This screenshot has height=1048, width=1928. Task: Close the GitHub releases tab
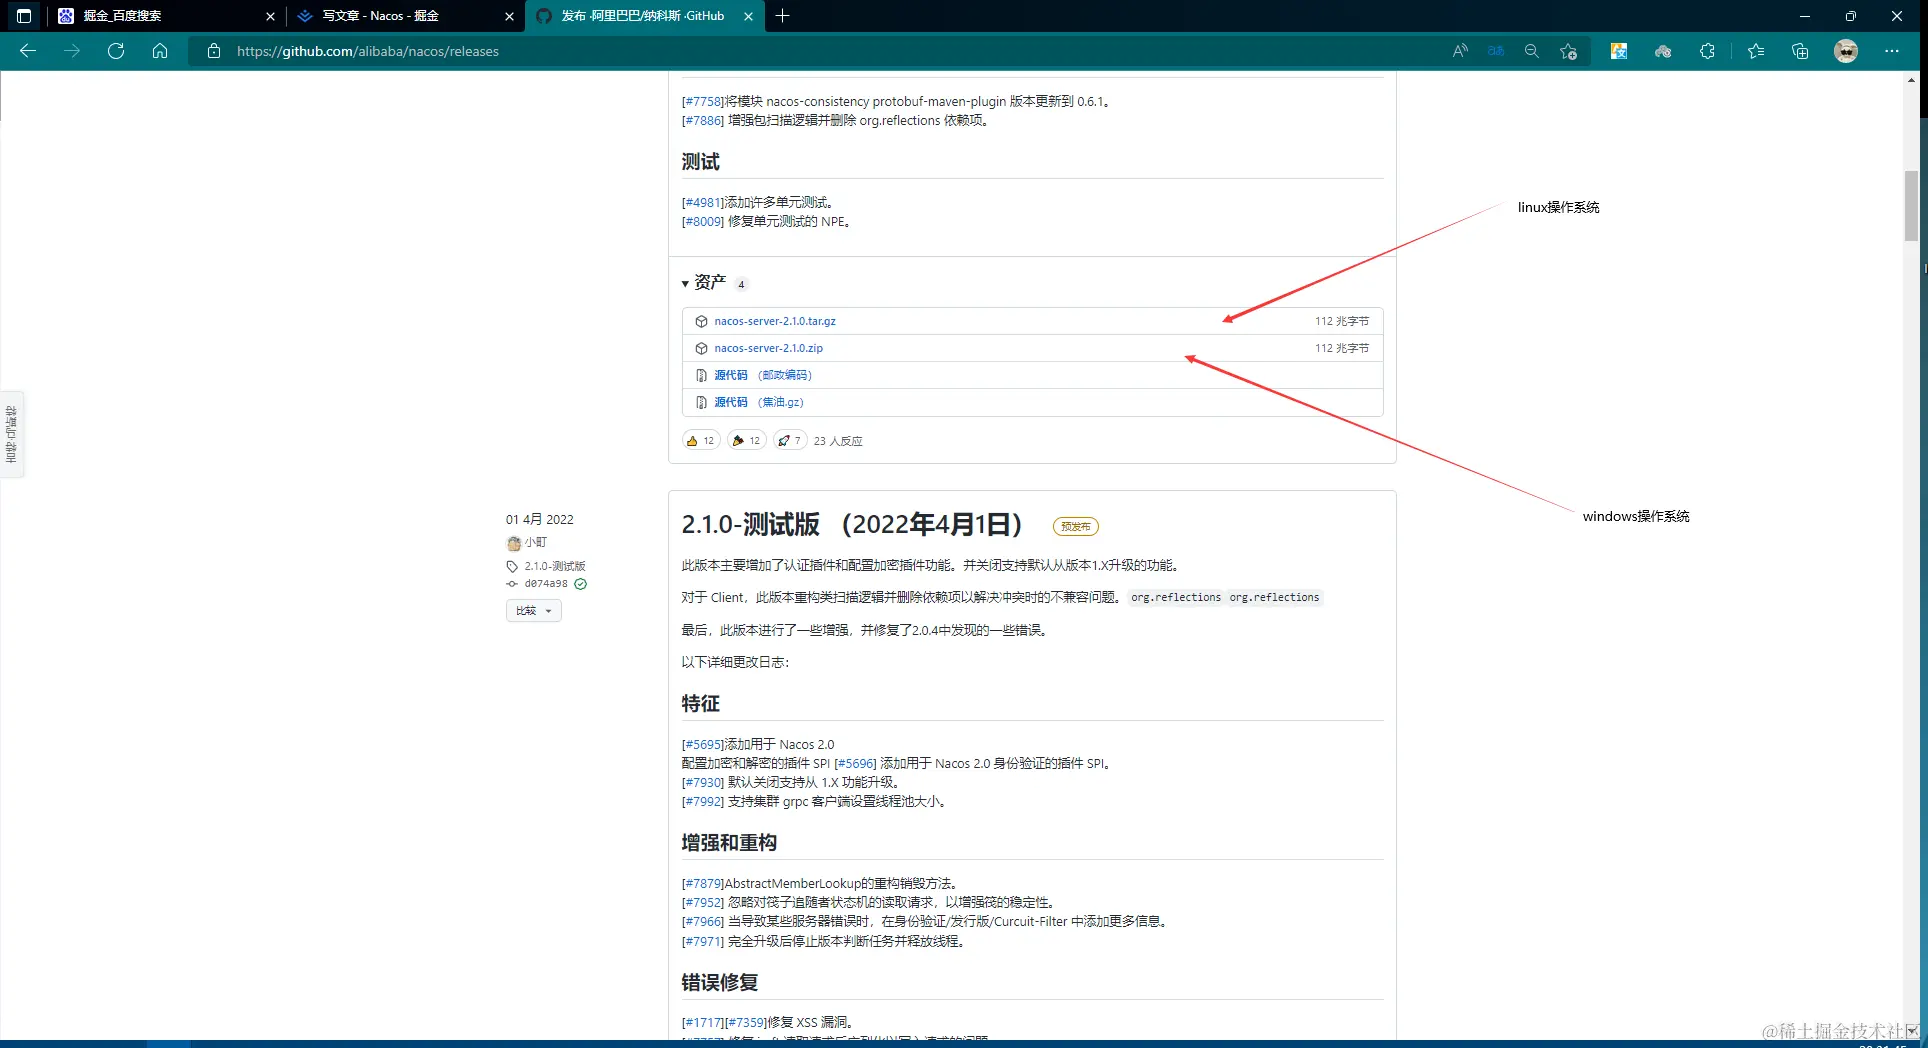click(x=749, y=16)
